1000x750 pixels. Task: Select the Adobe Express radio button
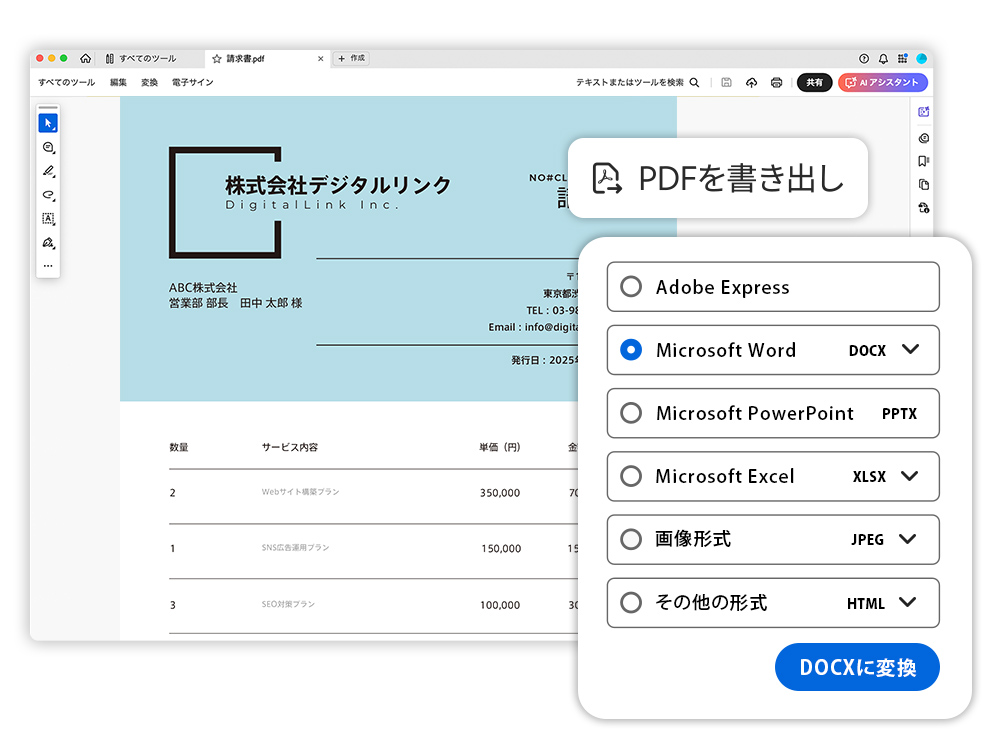pos(631,287)
